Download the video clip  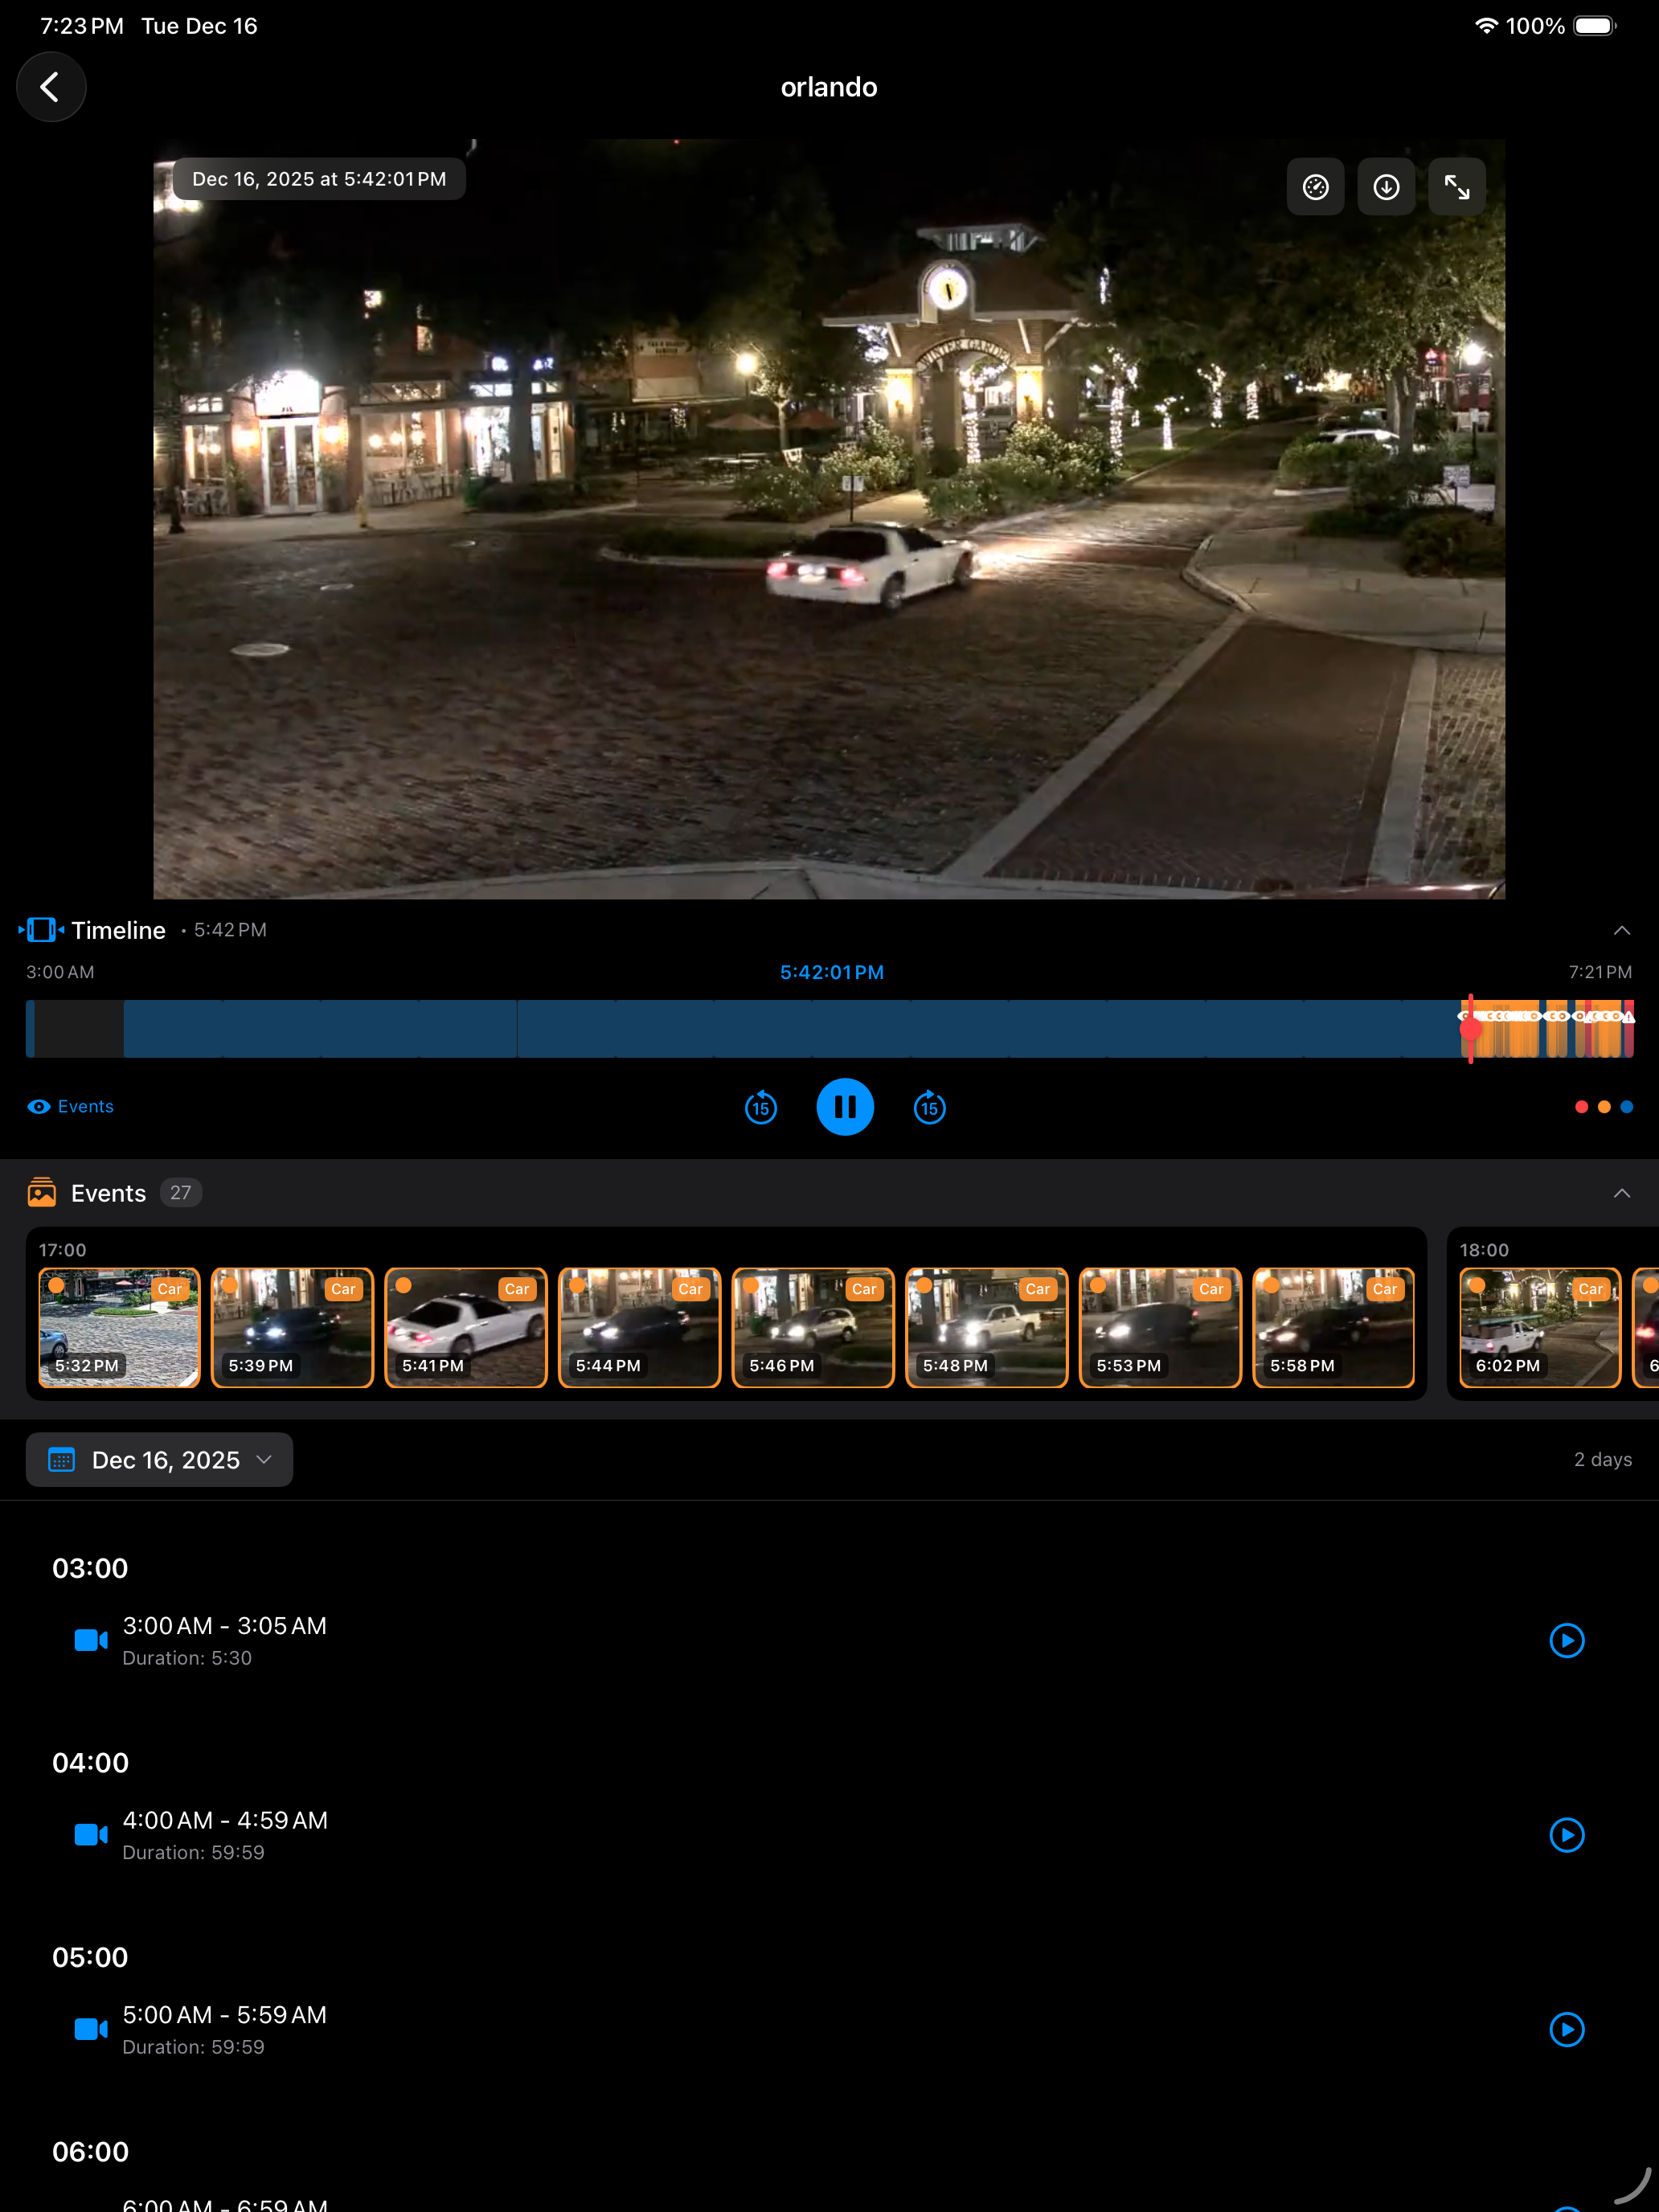[x=1386, y=187]
